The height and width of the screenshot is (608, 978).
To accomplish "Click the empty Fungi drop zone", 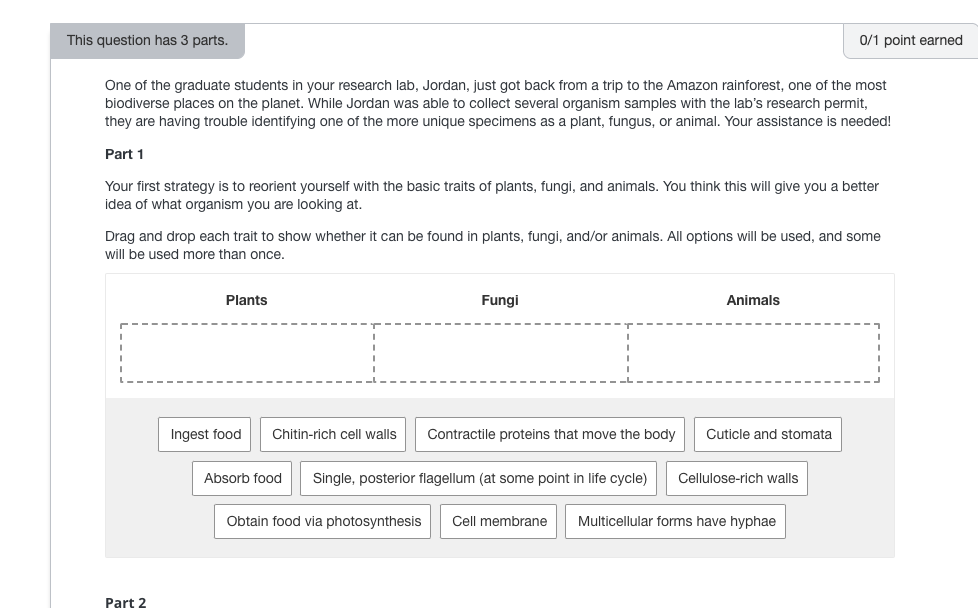I will (x=500, y=352).
